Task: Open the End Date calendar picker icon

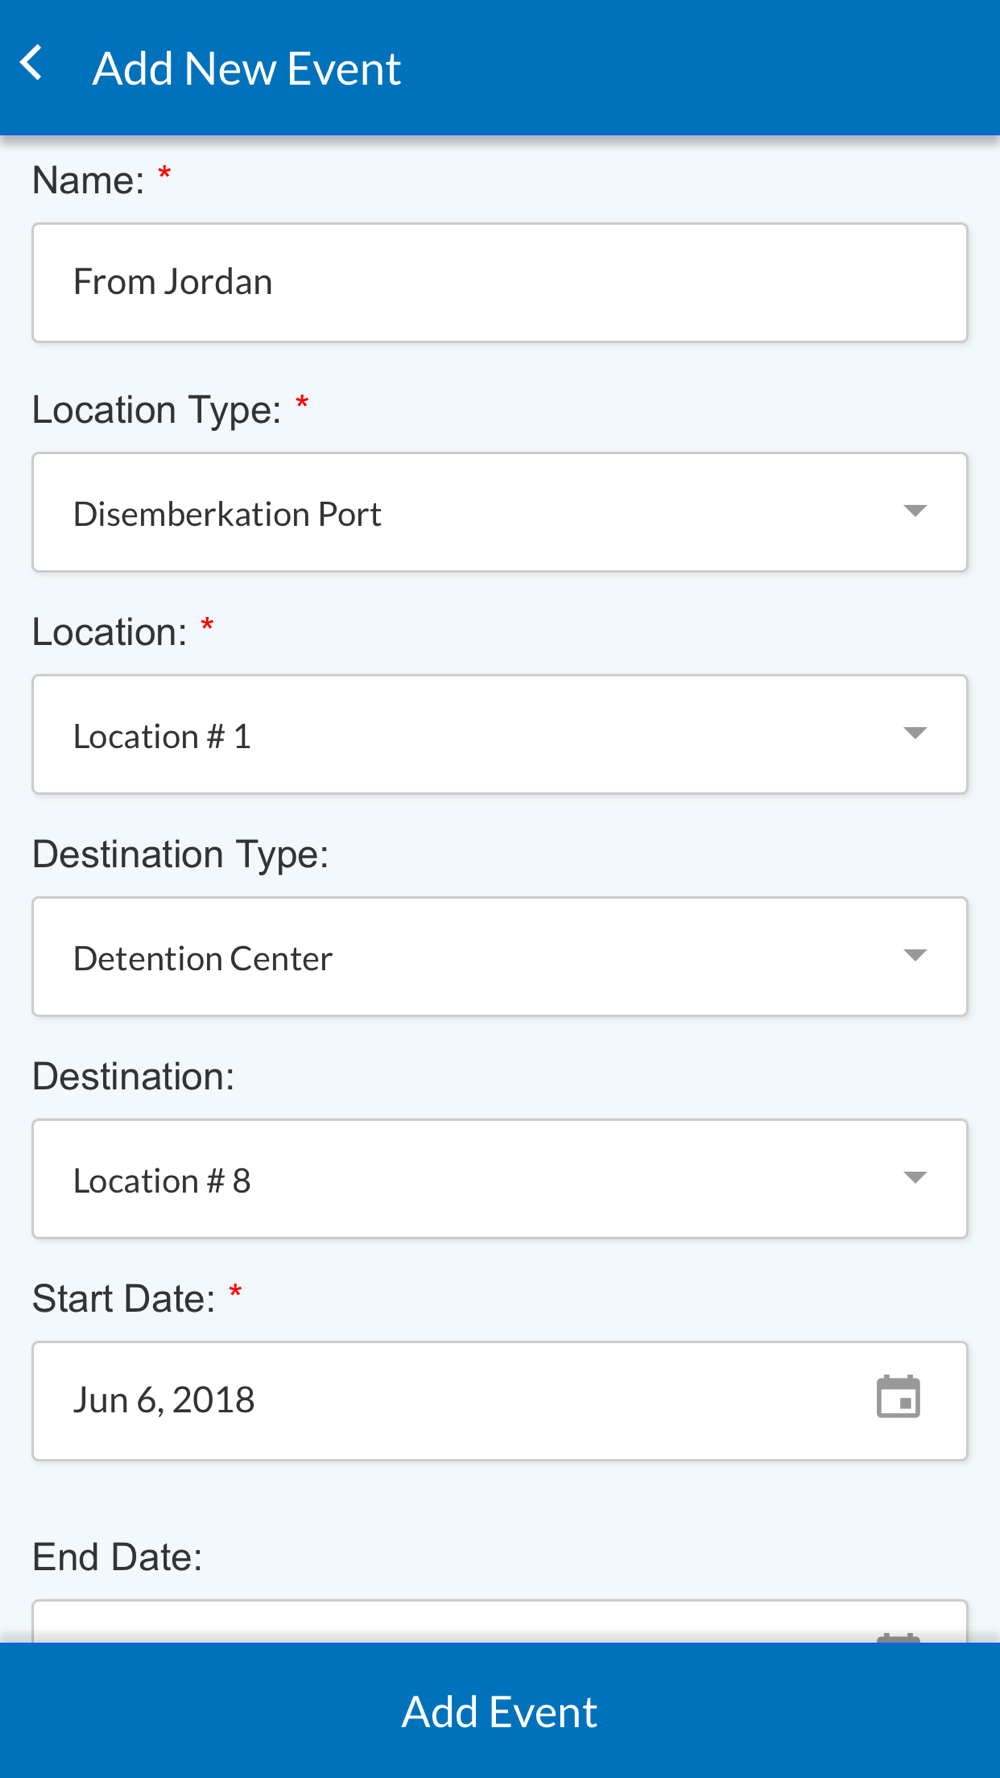Action: (898, 1638)
